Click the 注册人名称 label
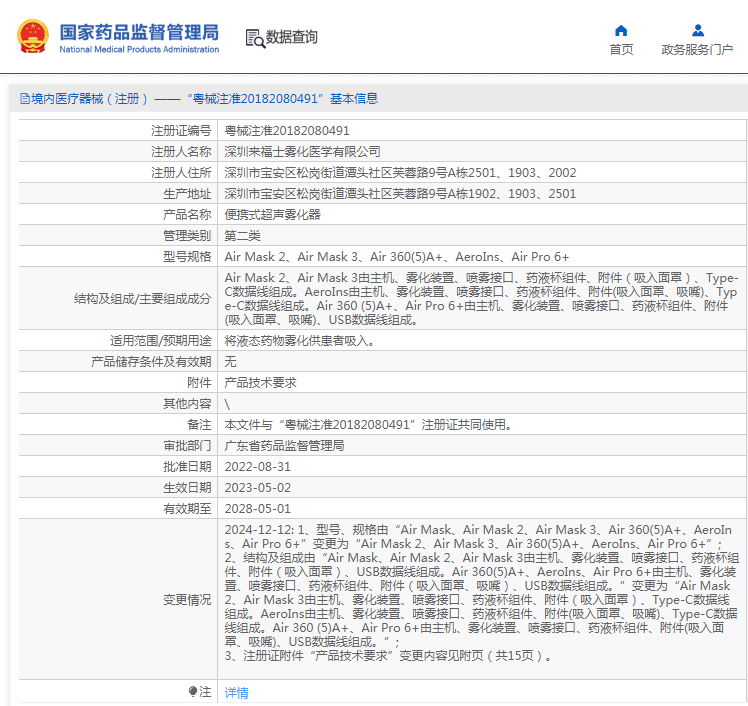The image size is (748, 706). click(181, 152)
